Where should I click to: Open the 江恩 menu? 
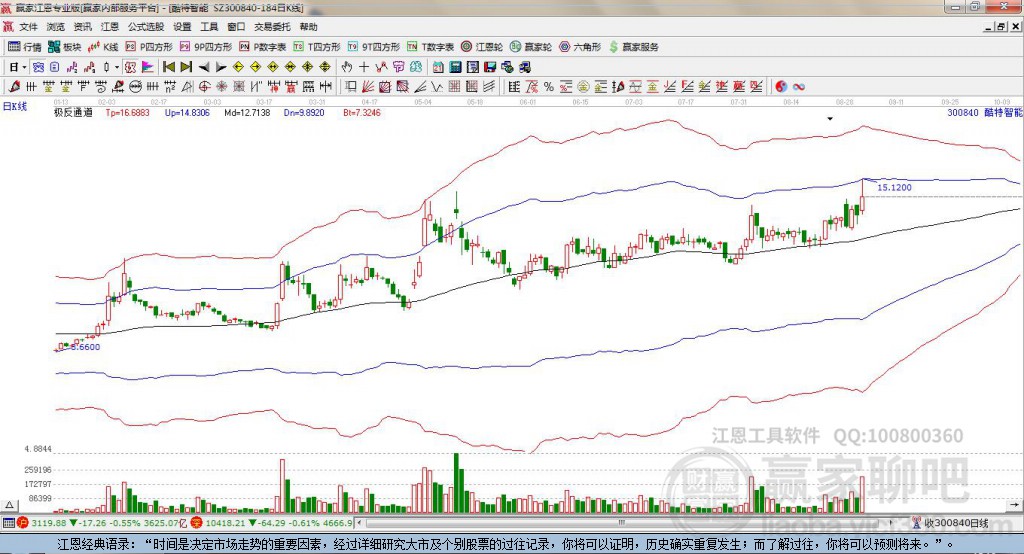[x=109, y=27]
